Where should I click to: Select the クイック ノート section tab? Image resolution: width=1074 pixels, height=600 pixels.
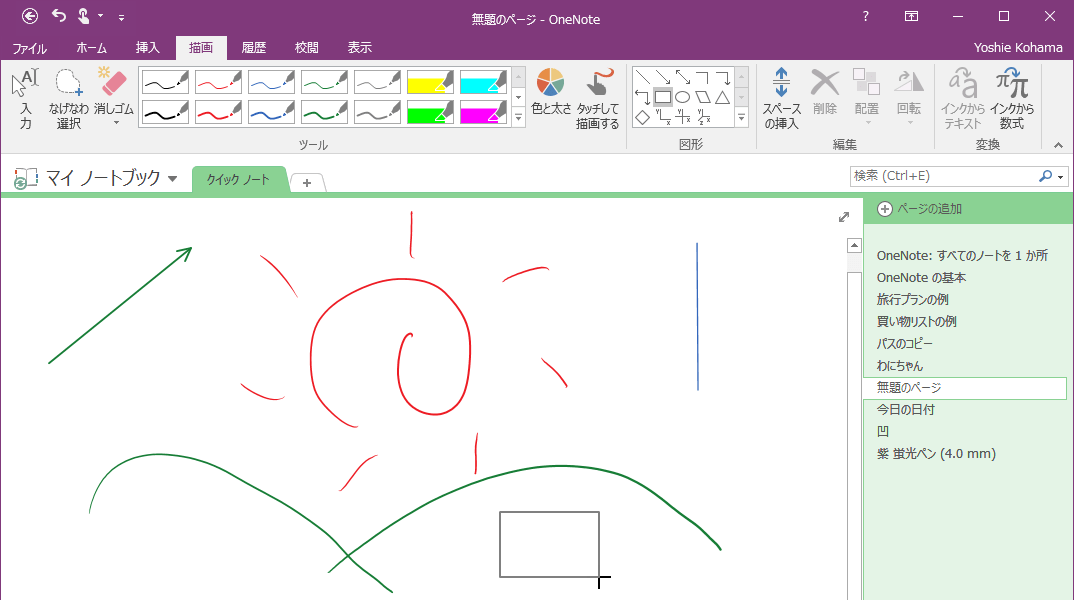[238, 179]
